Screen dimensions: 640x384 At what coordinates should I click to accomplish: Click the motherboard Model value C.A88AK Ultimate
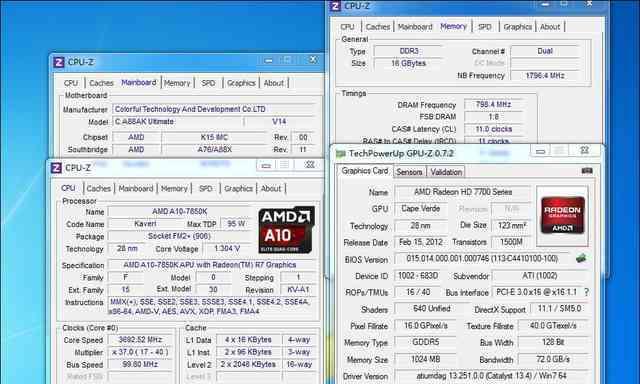(177, 122)
